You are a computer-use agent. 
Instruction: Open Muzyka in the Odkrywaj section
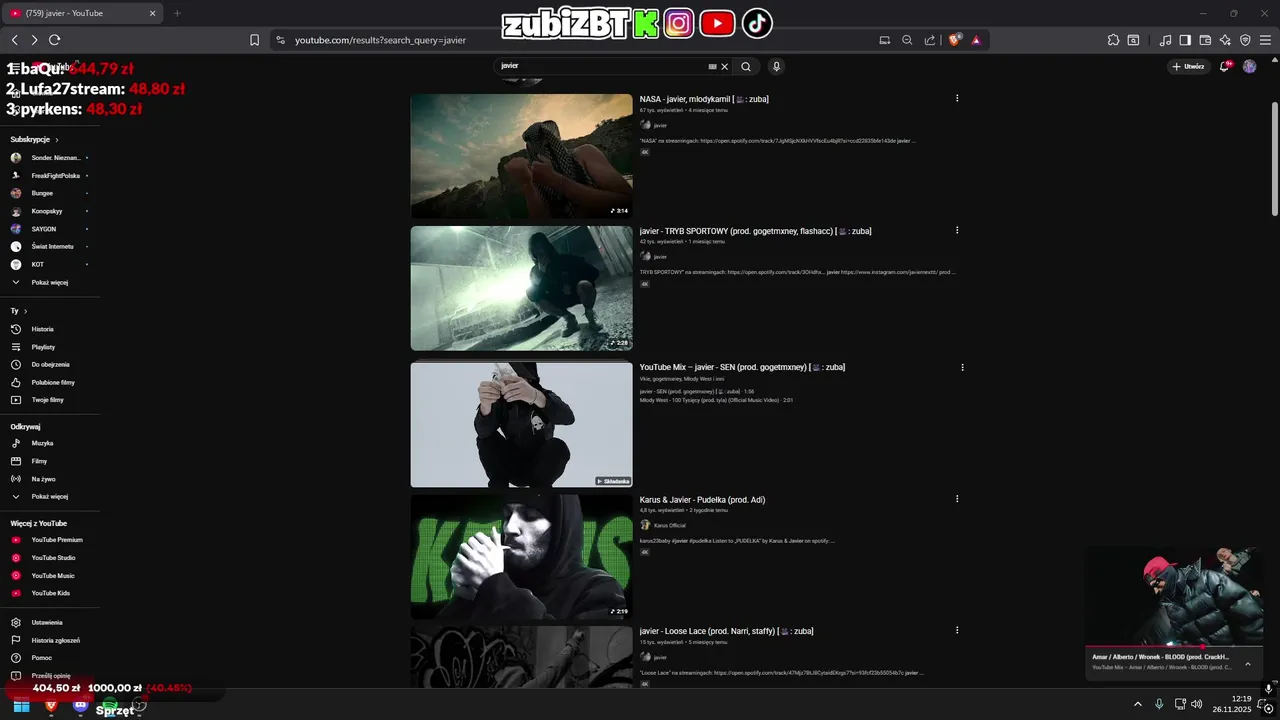(42, 443)
